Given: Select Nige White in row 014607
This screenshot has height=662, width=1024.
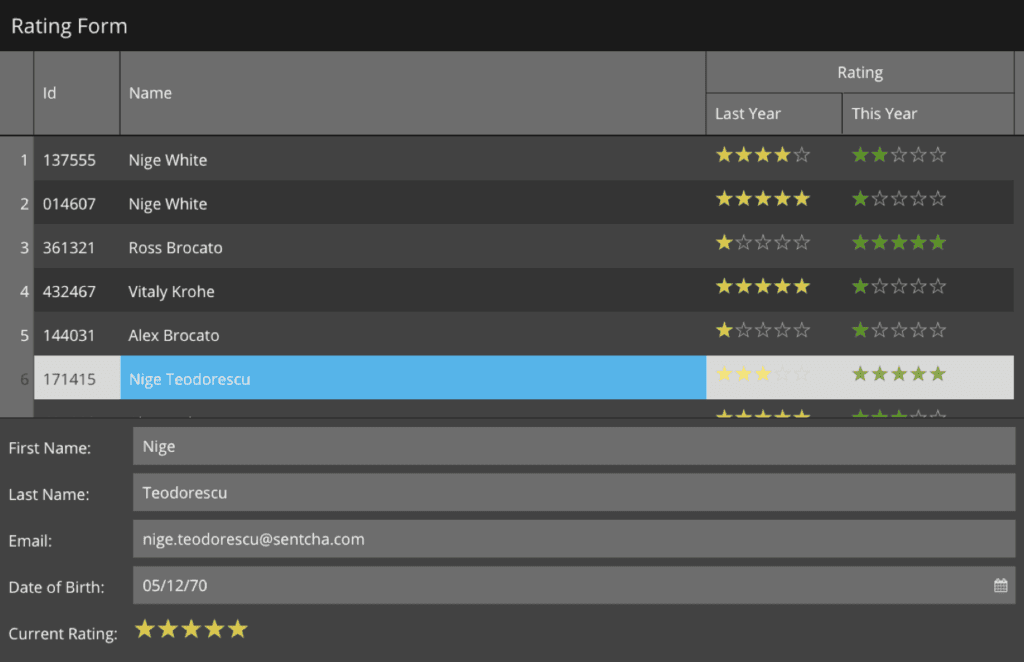Looking at the screenshot, I should 413,204.
